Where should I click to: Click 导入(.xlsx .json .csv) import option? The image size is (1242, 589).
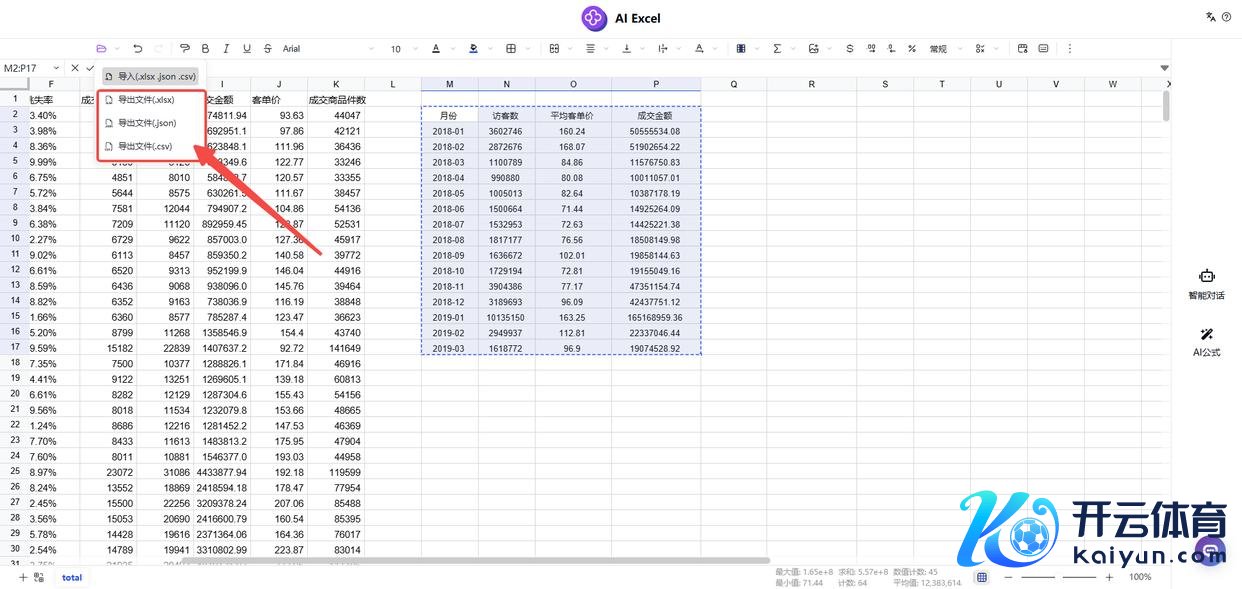tap(152, 75)
